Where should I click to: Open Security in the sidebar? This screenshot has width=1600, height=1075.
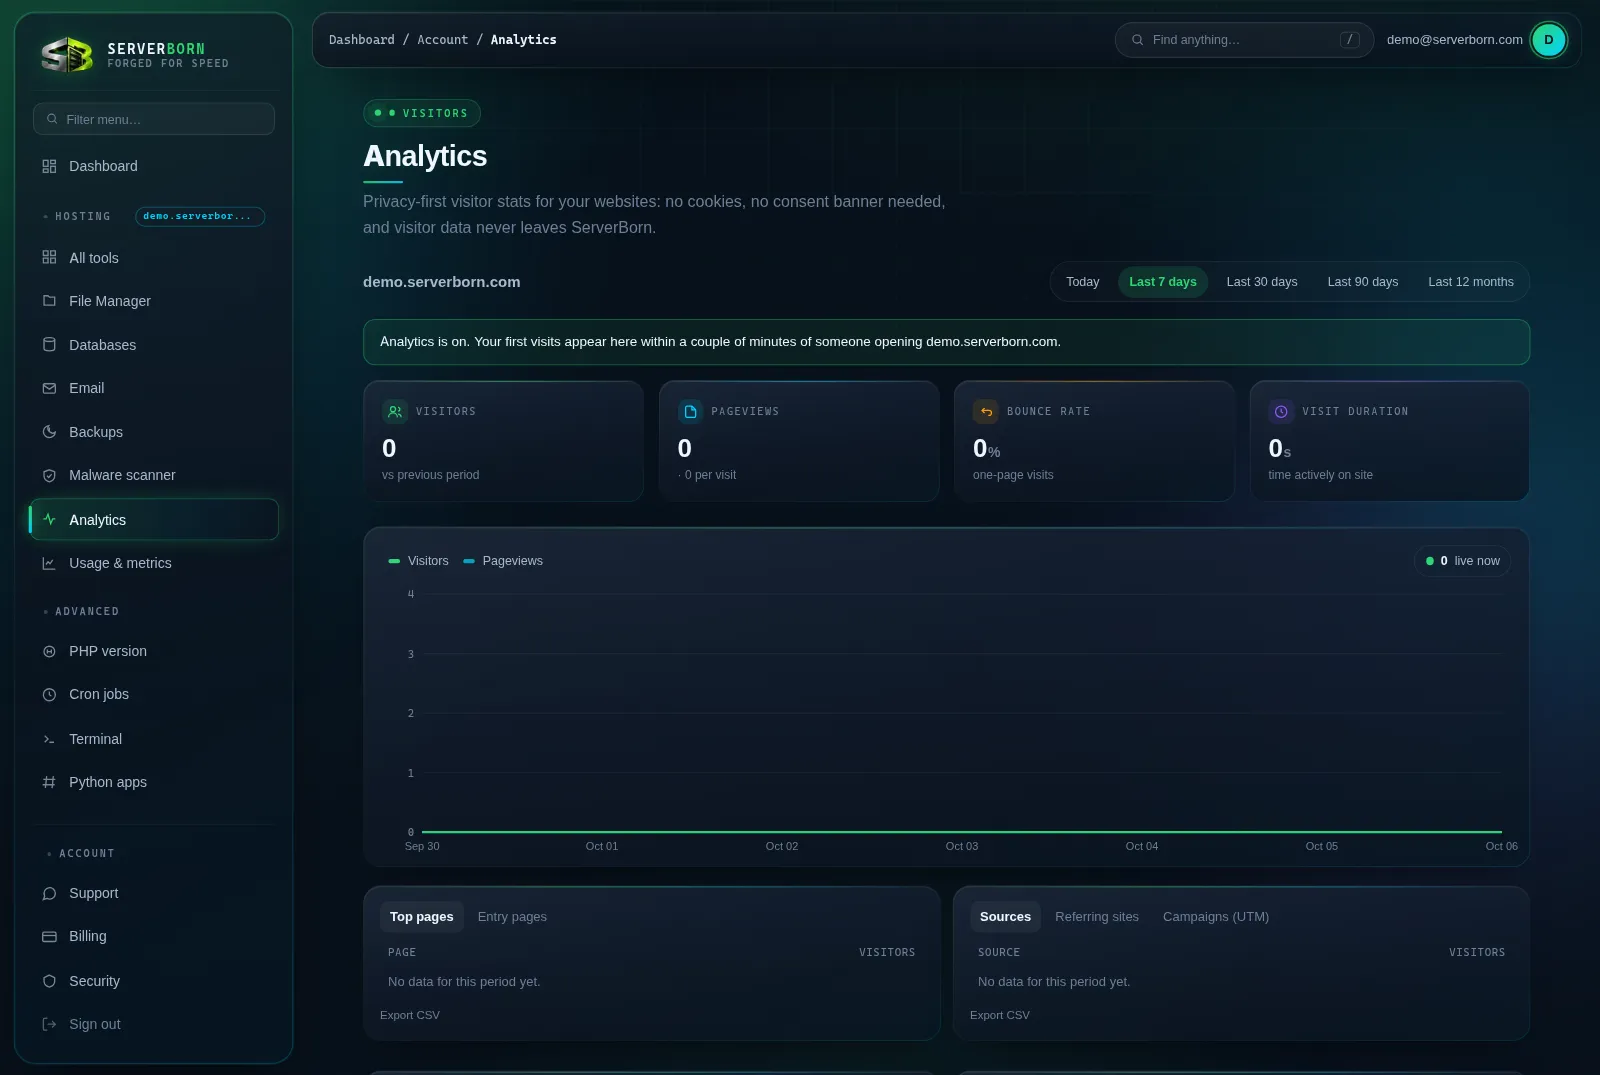(x=154, y=981)
